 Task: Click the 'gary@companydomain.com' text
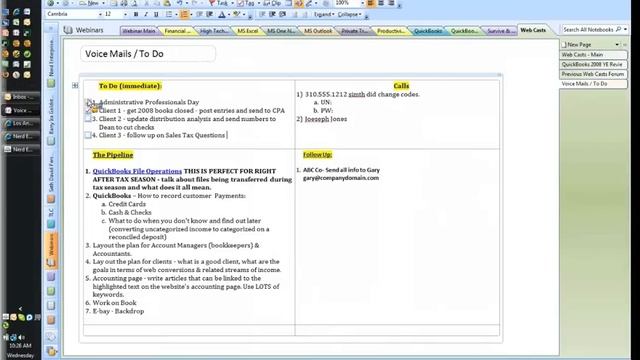click(x=341, y=178)
